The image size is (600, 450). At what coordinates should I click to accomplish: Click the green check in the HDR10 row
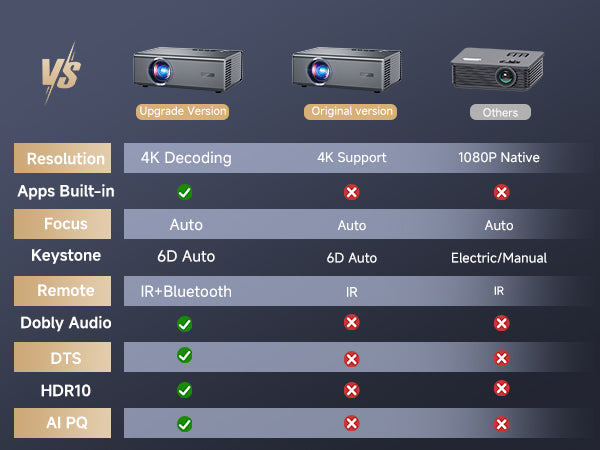tap(185, 390)
